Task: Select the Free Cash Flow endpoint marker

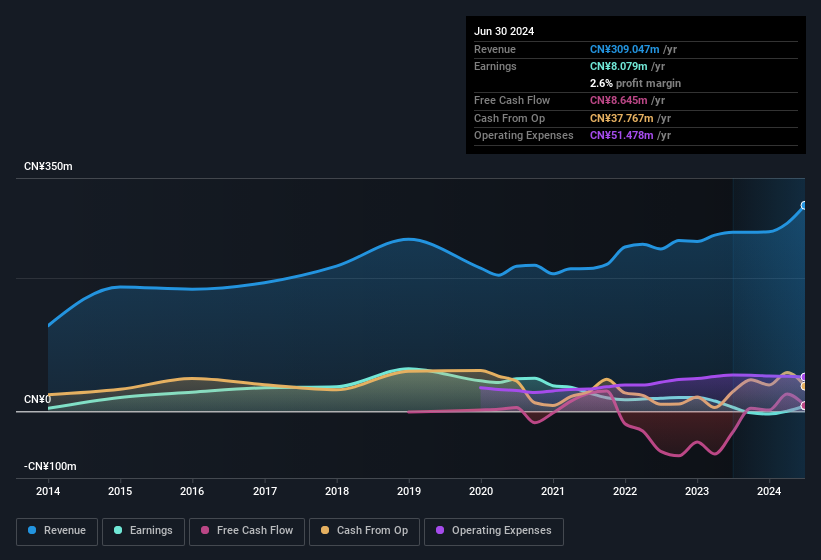Action: point(804,406)
